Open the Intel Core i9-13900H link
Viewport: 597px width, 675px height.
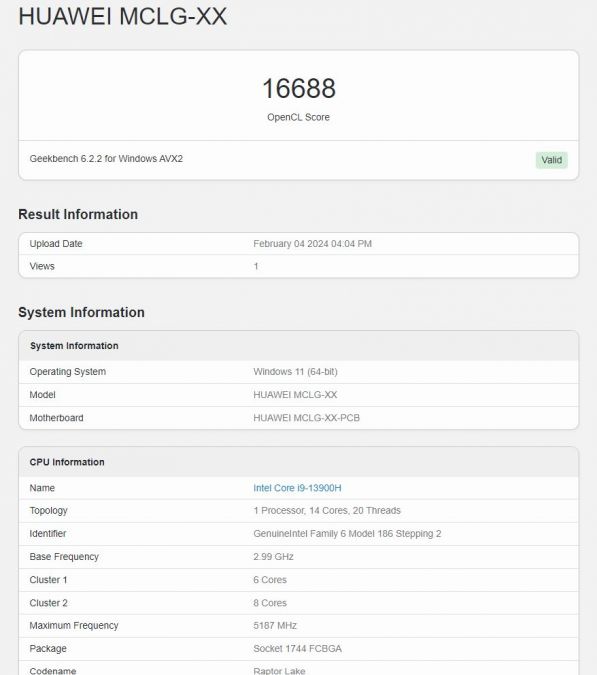click(297, 488)
